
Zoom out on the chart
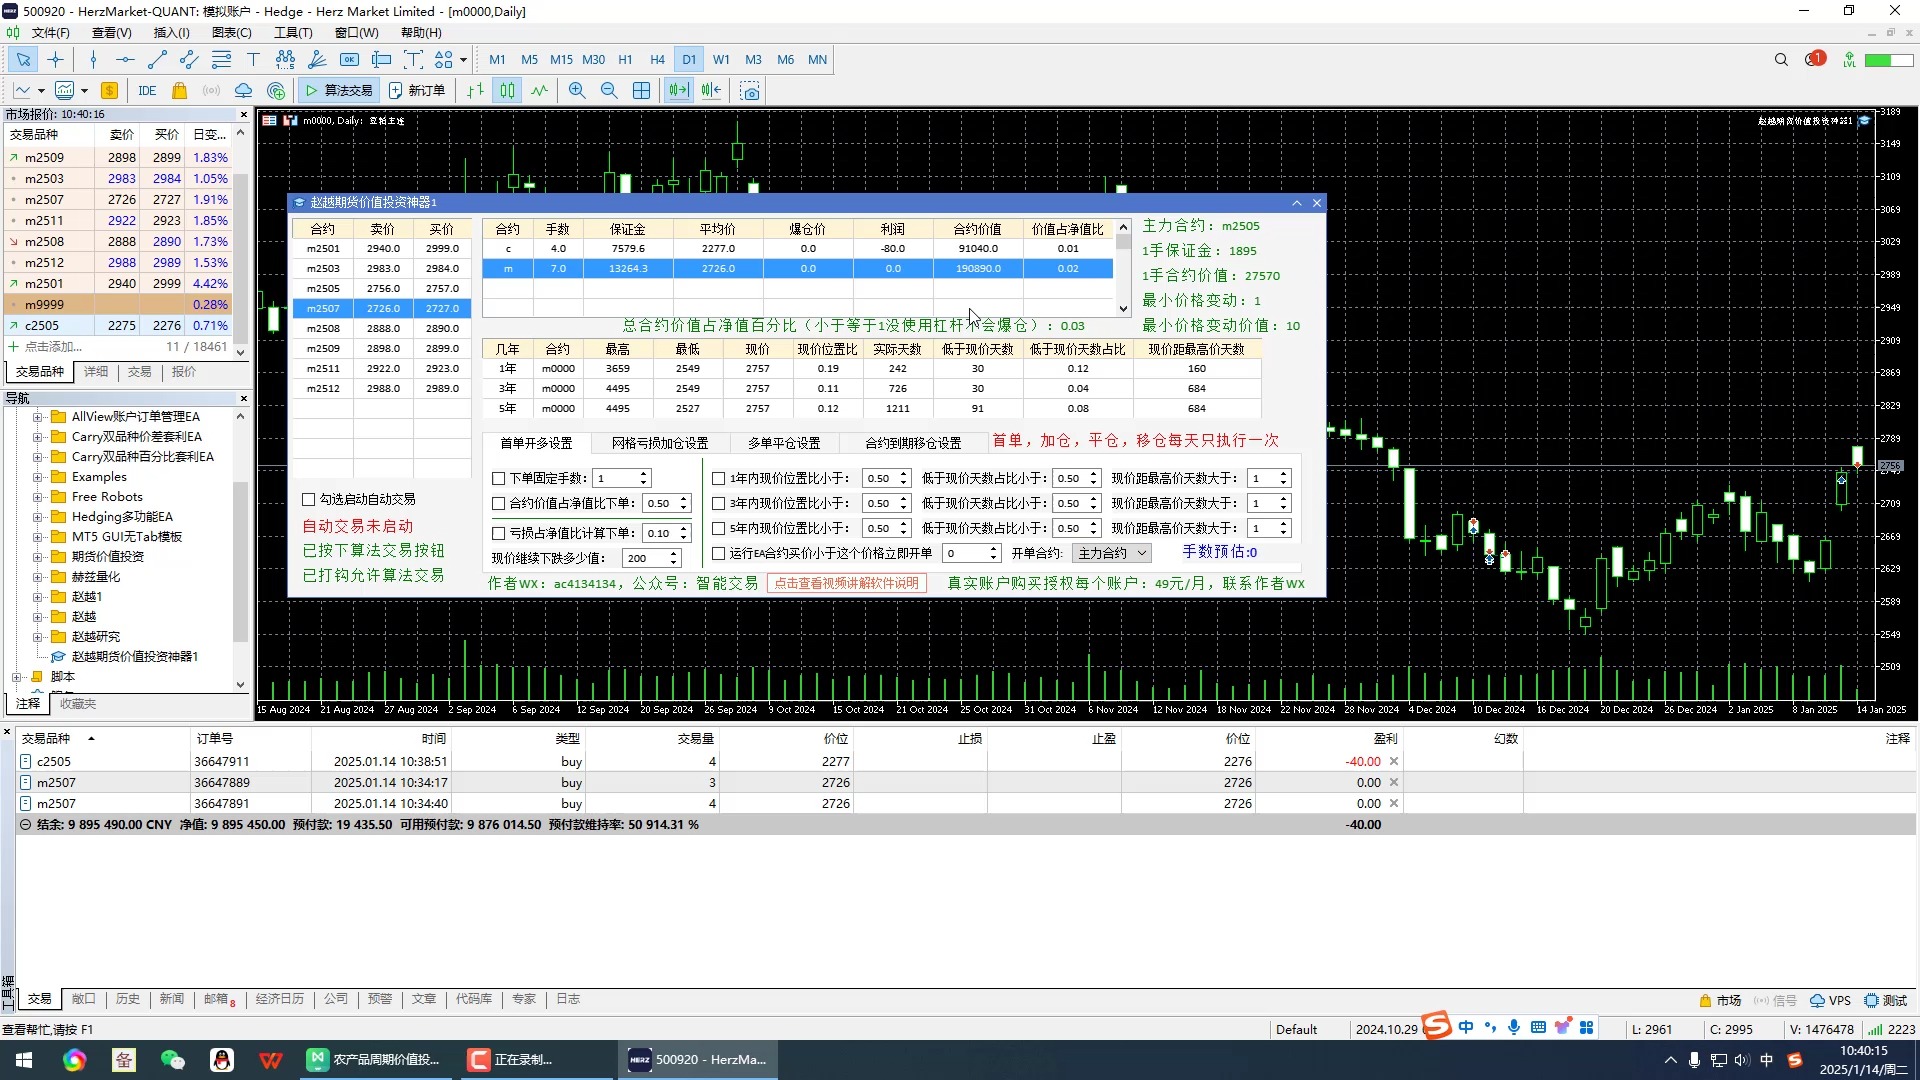tap(609, 91)
